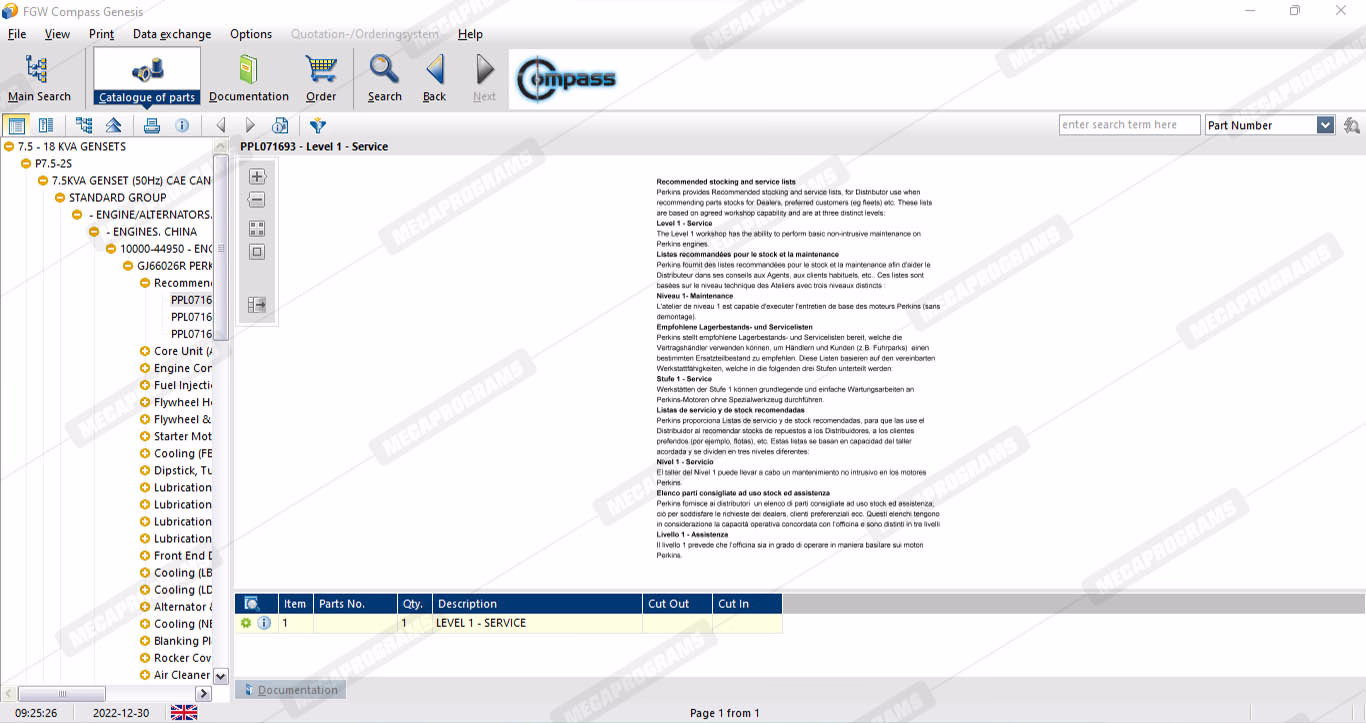1366x723 pixels.
Task: Sort by the Parts No. column header
Action: pyautogui.click(x=355, y=603)
